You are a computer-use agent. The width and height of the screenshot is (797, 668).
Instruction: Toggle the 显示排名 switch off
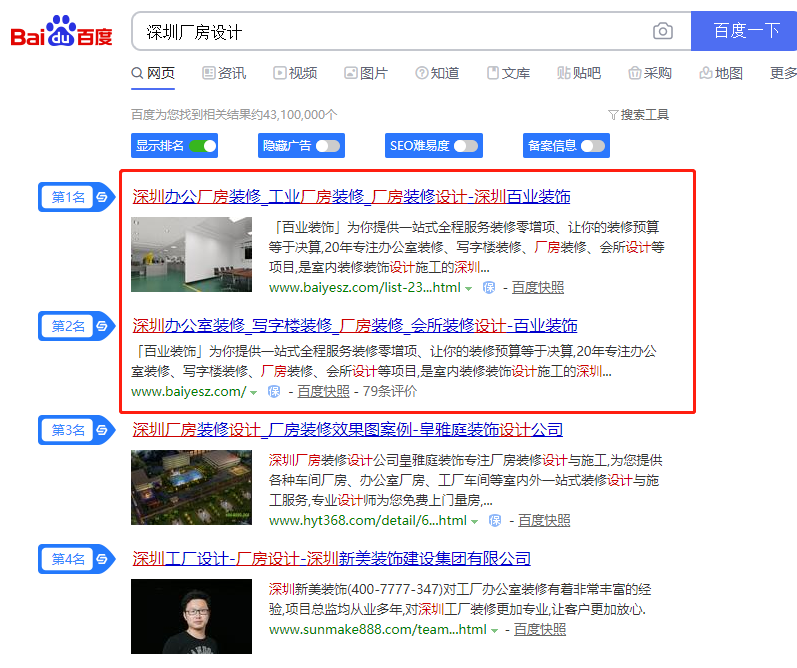tap(203, 146)
